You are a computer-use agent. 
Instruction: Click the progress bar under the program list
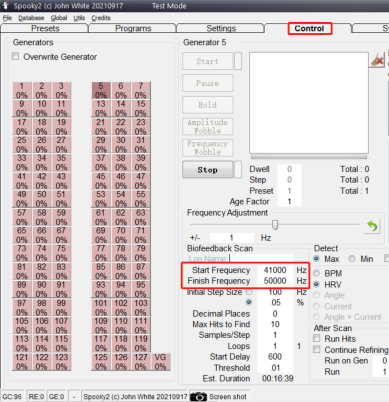tap(309, 157)
